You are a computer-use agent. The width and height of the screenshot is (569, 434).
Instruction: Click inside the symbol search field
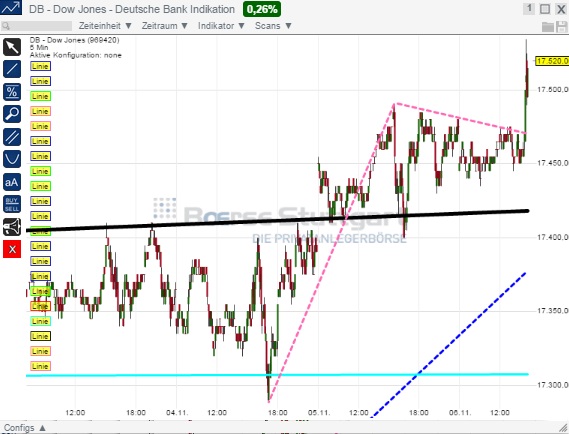pyautogui.click(x=36, y=26)
